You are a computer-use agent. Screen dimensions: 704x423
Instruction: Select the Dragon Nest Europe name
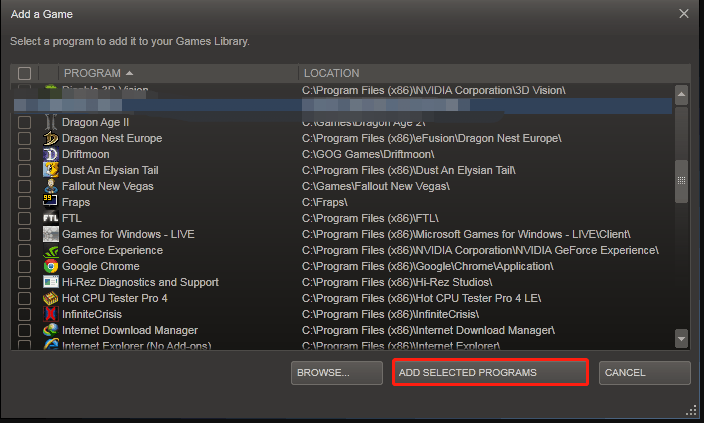(x=112, y=138)
